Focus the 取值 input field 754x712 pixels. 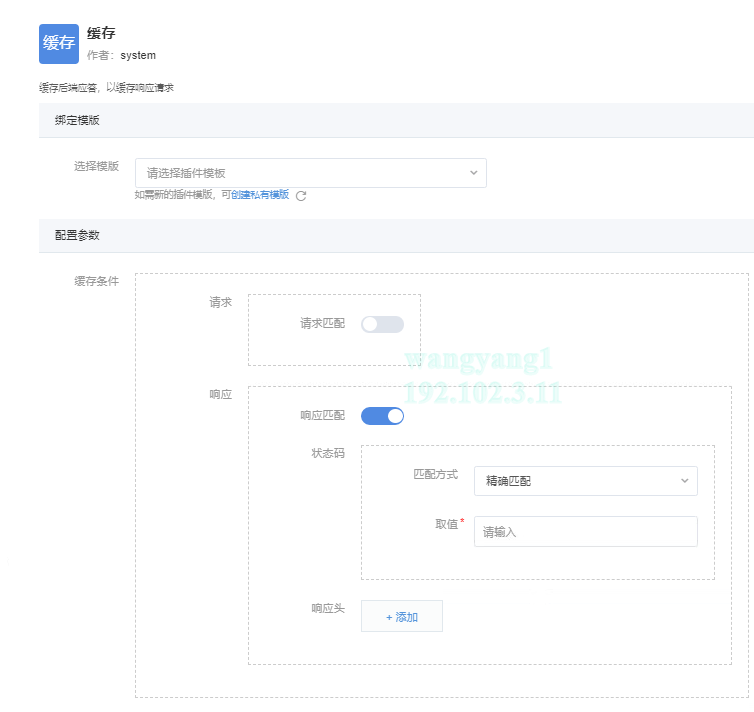[585, 532]
